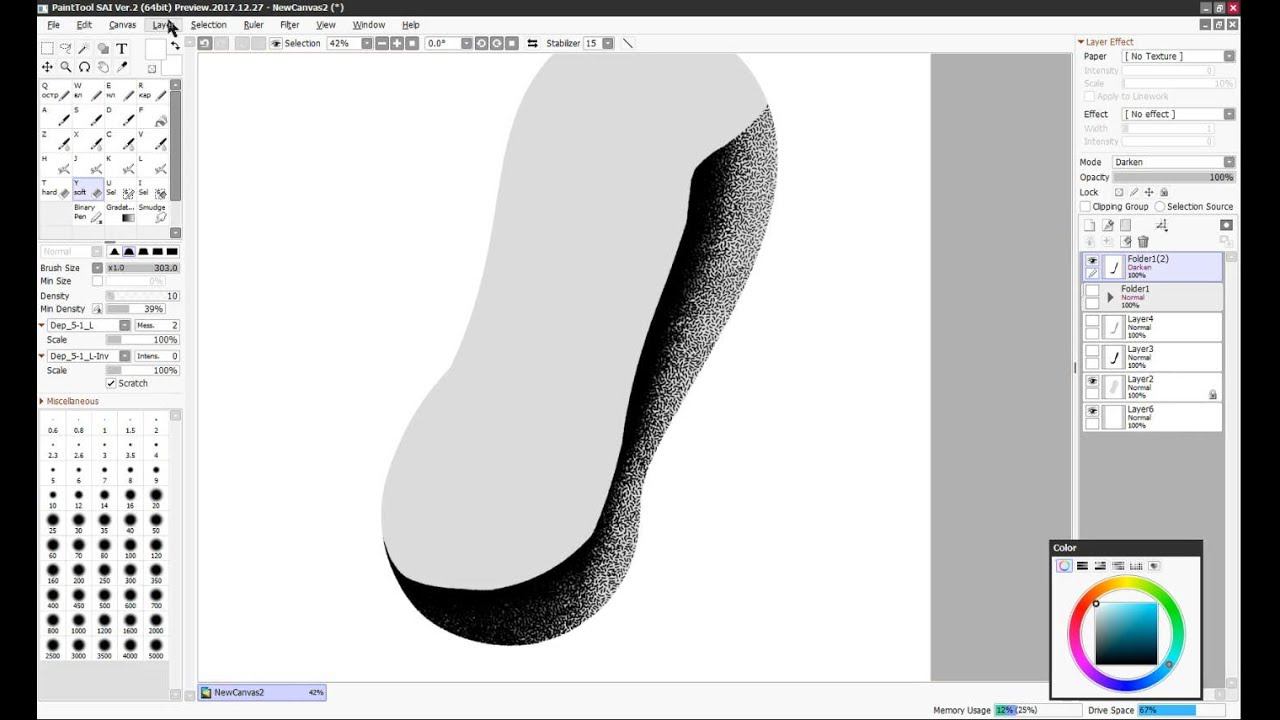Select the Rotate view tool
Viewport: 1280px width, 720px height.
[x=84, y=67]
